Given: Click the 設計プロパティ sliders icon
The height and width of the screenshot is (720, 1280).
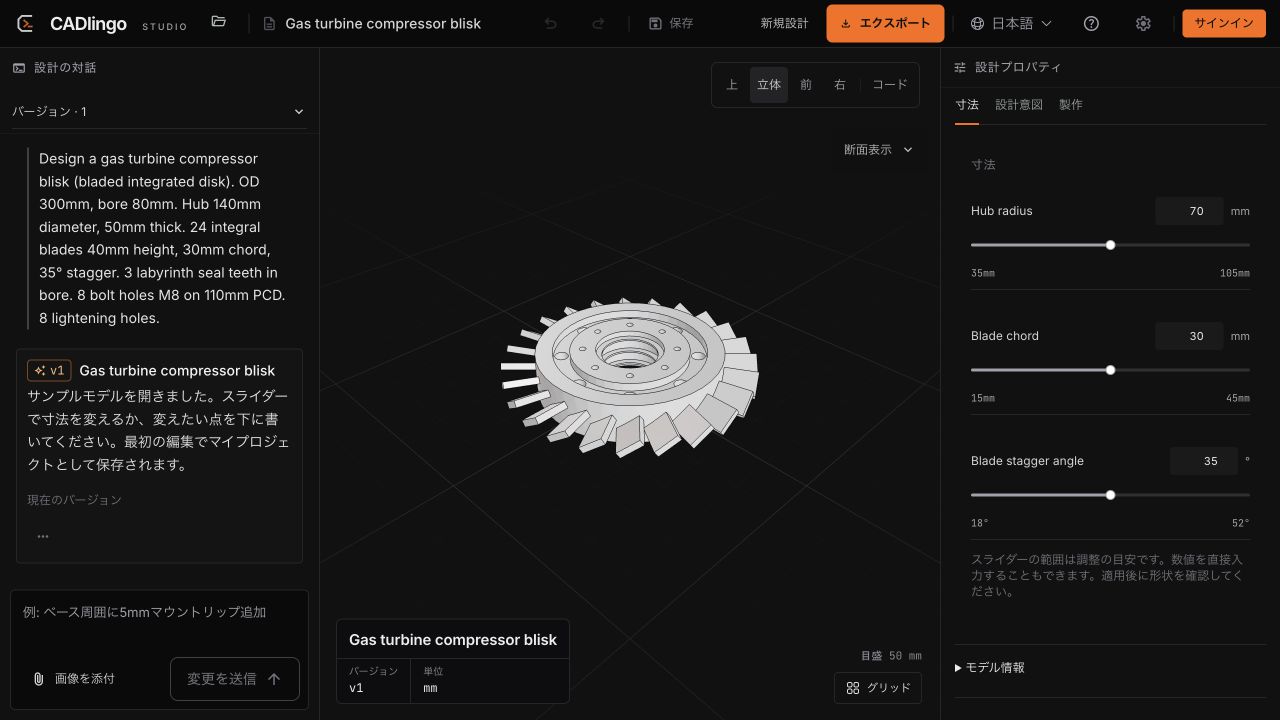Looking at the screenshot, I should pyautogui.click(x=960, y=67).
